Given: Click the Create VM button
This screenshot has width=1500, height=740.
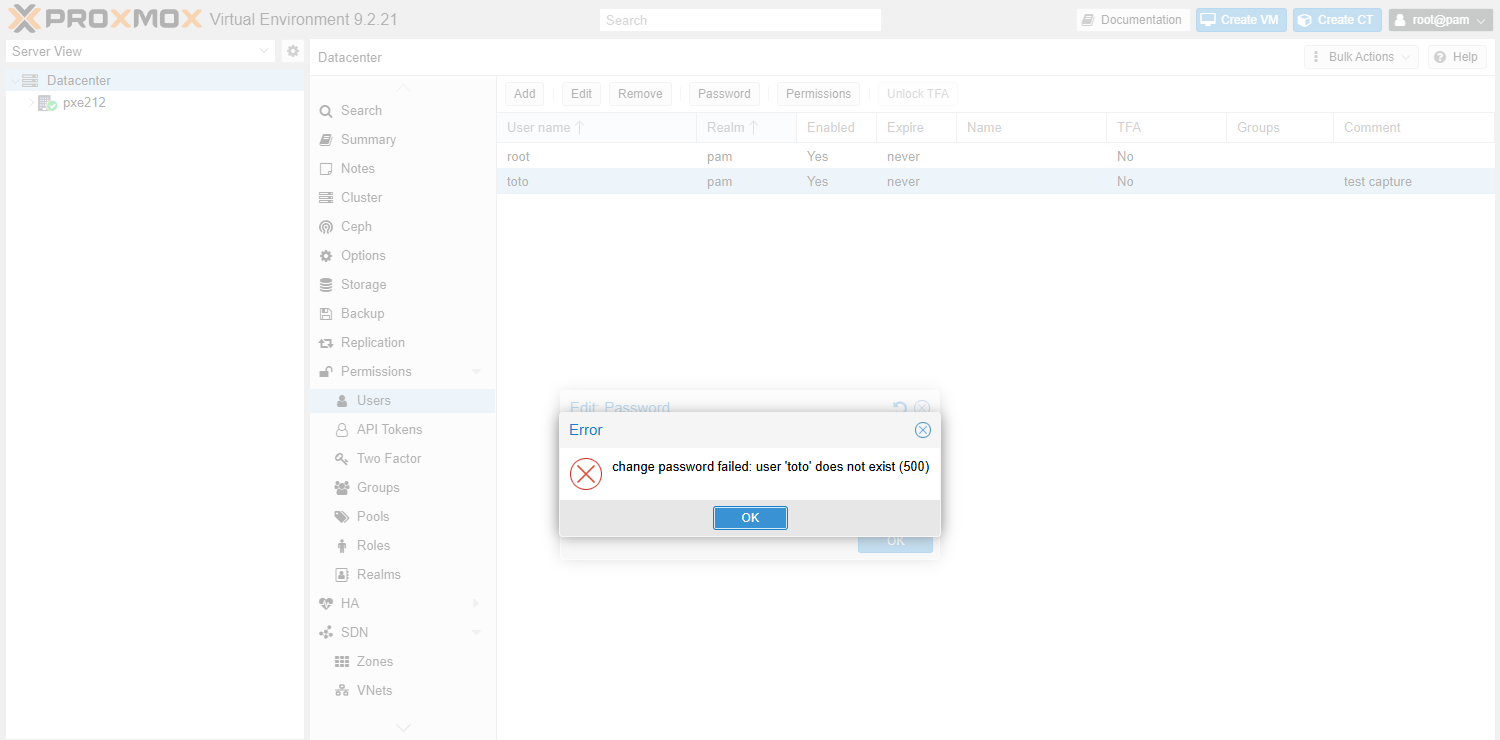Looking at the screenshot, I should [x=1241, y=20].
